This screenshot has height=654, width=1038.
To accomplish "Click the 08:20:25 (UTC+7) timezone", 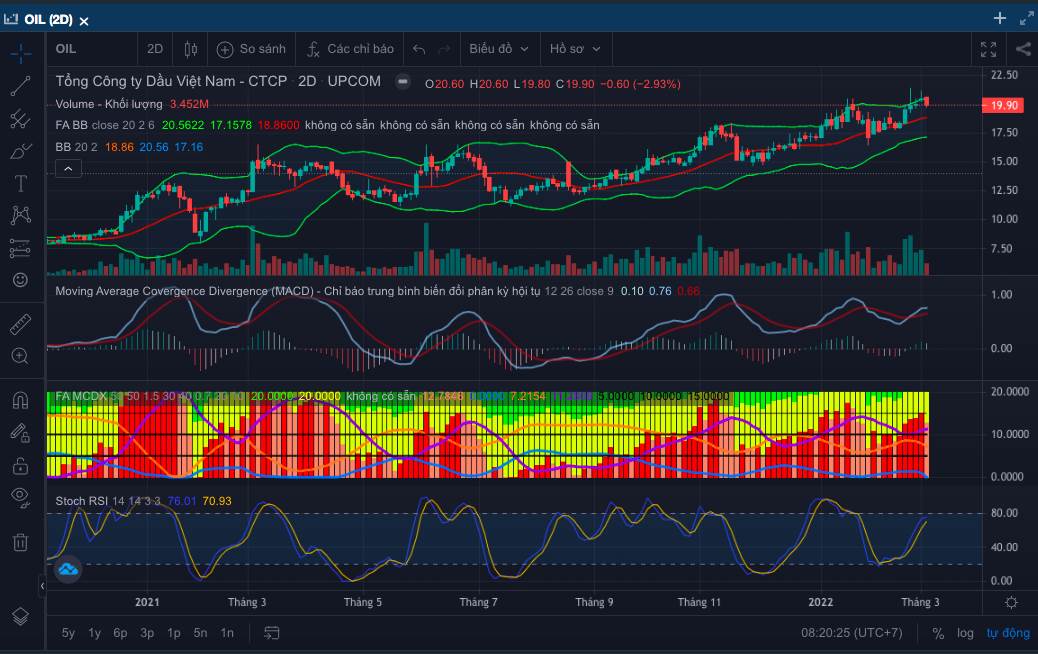I will click(x=851, y=633).
